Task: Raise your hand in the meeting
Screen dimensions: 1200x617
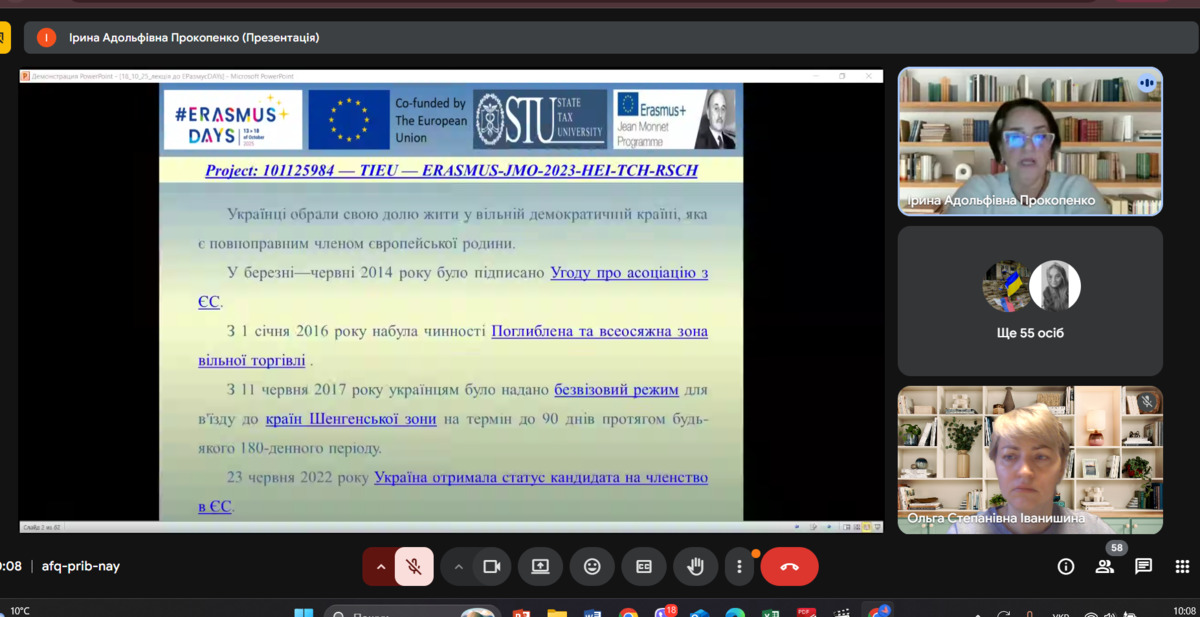Action: pyautogui.click(x=695, y=567)
